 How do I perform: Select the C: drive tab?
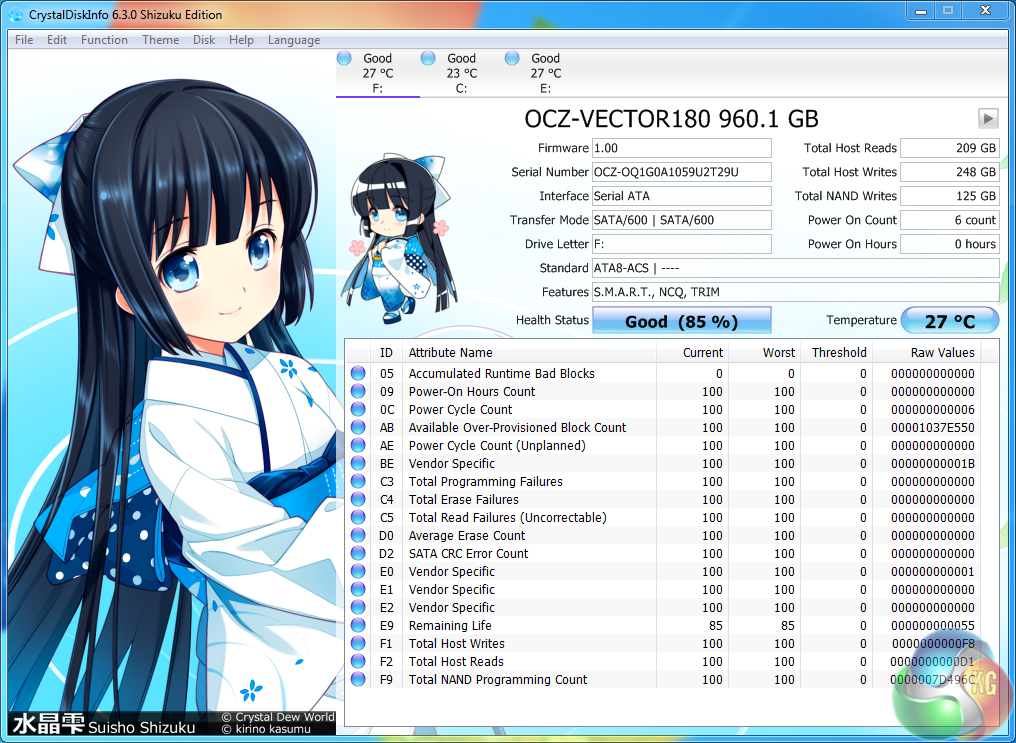pyautogui.click(x=461, y=73)
